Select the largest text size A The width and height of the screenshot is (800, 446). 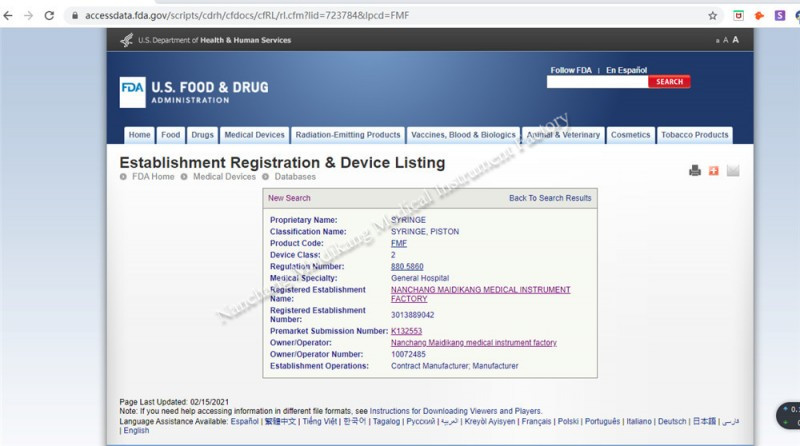pyautogui.click(x=735, y=40)
